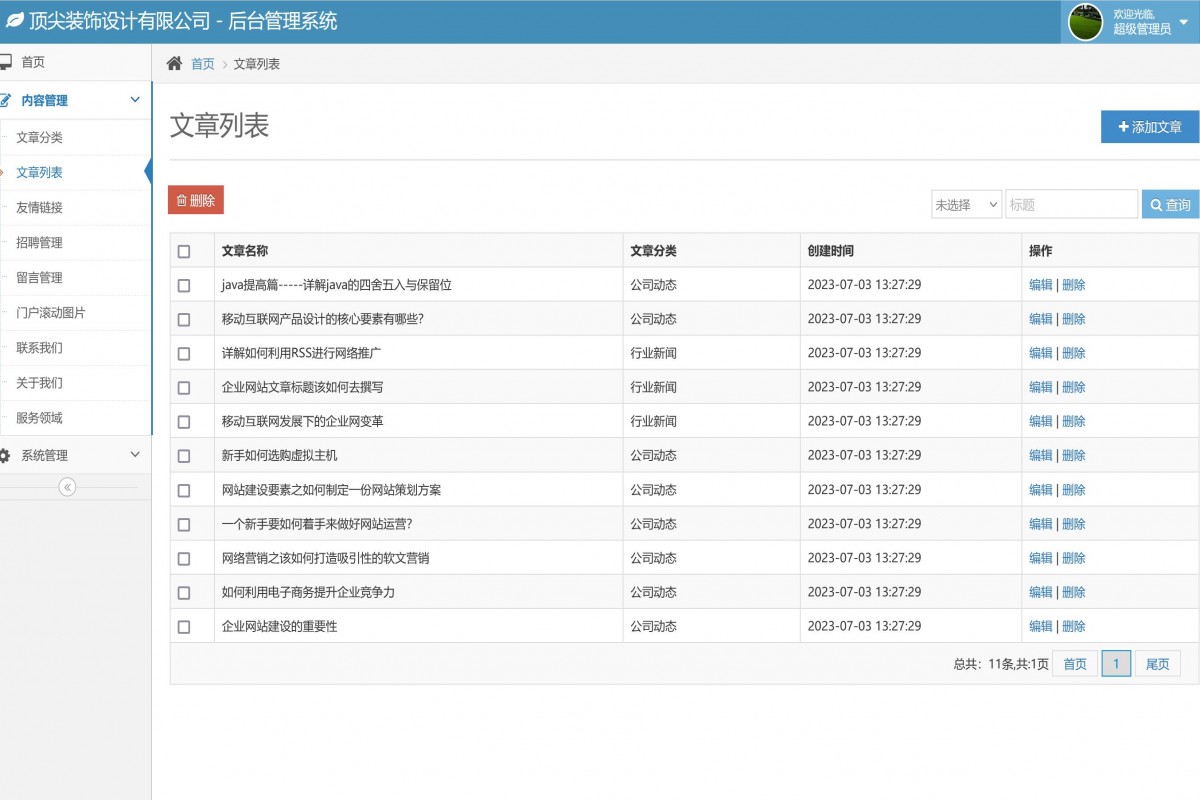
Task: Check the checkbox for 详解如何利用RSS进行网络推广
Action: [x=183, y=352]
